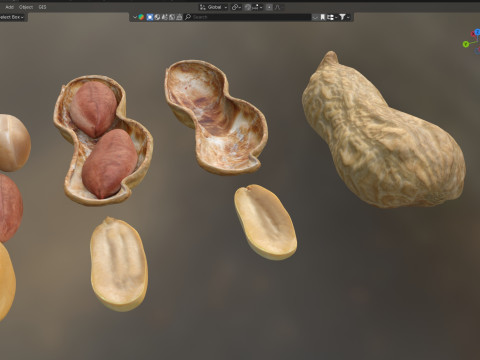Click the blue Z axis gizmo handle
Screen dimensions: 480x360
(x=477, y=32)
